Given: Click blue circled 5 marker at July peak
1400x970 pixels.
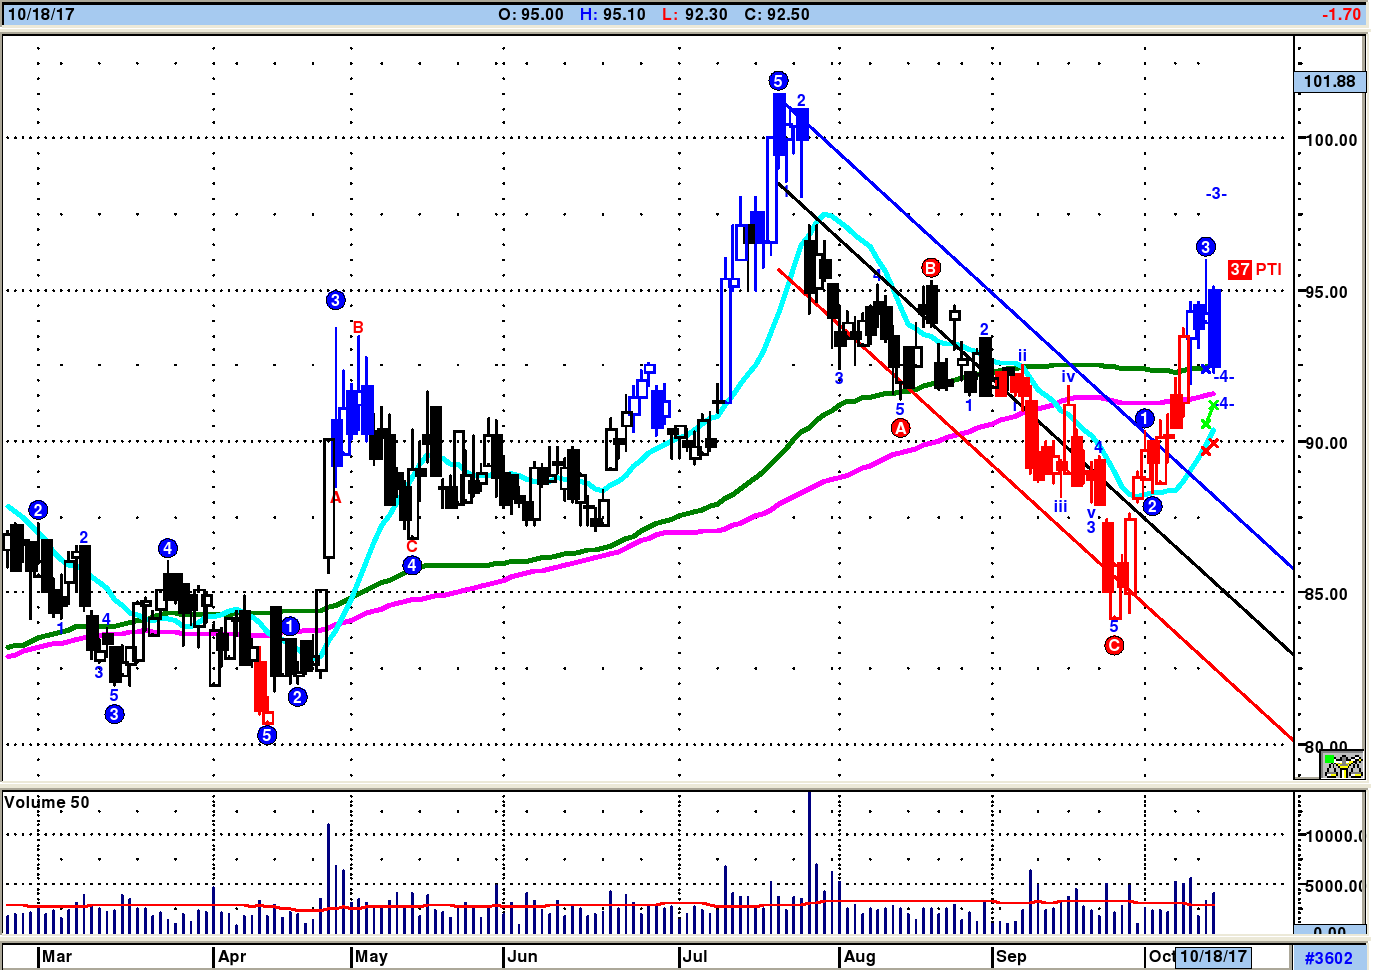Looking at the screenshot, I should tap(778, 81).
